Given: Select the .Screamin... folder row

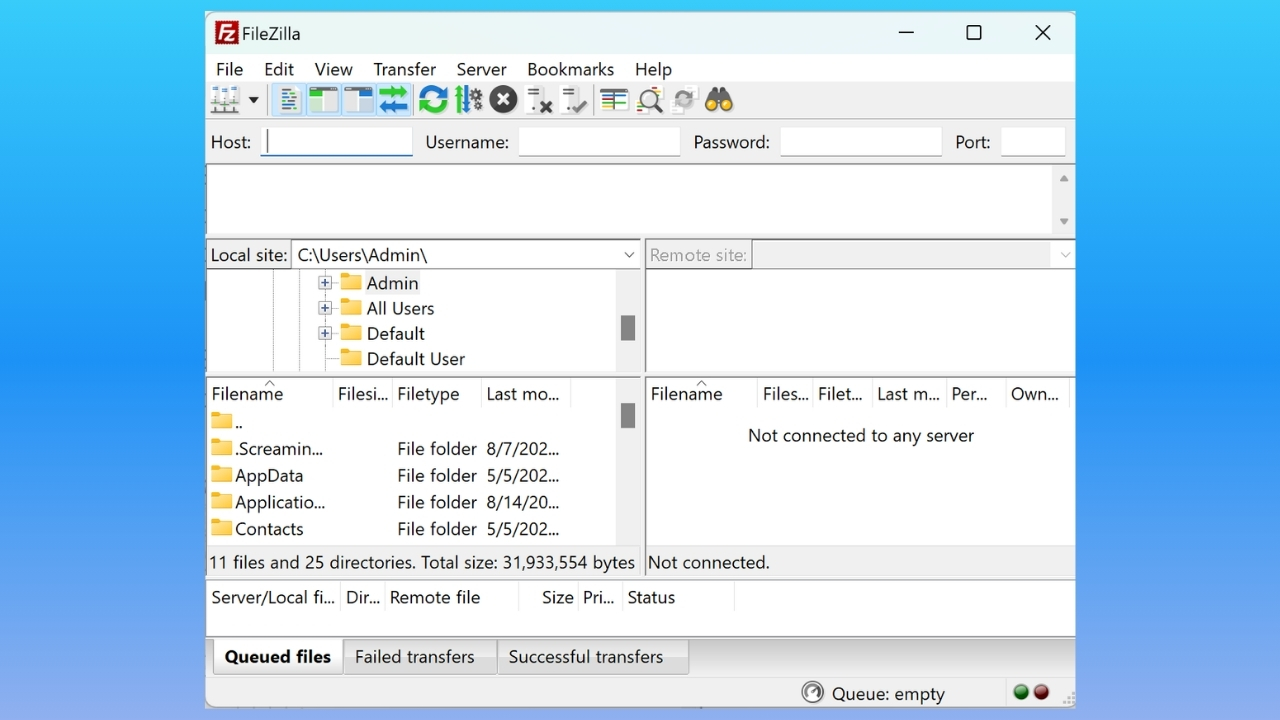Looking at the screenshot, I should [x=411, y=448].
